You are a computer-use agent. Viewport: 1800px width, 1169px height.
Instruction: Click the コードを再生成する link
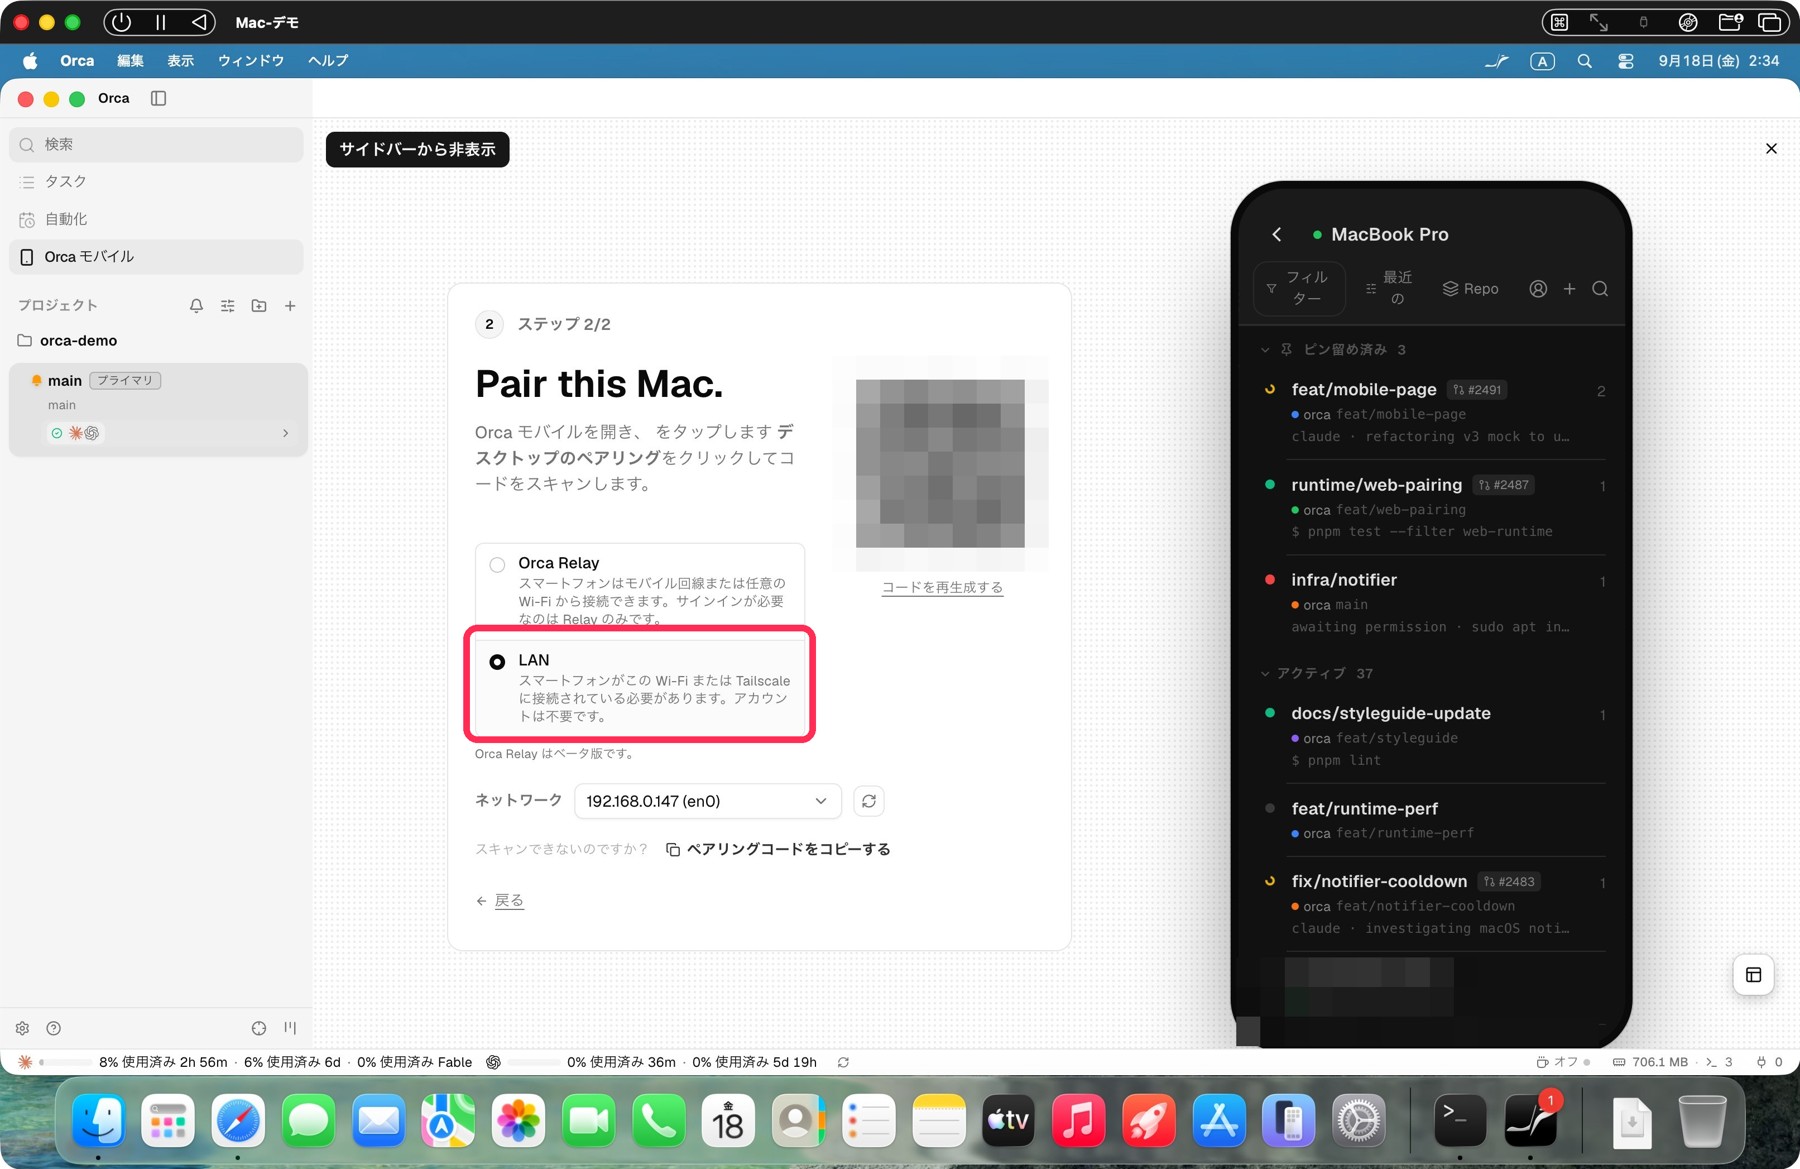click(x=942, y=587)
